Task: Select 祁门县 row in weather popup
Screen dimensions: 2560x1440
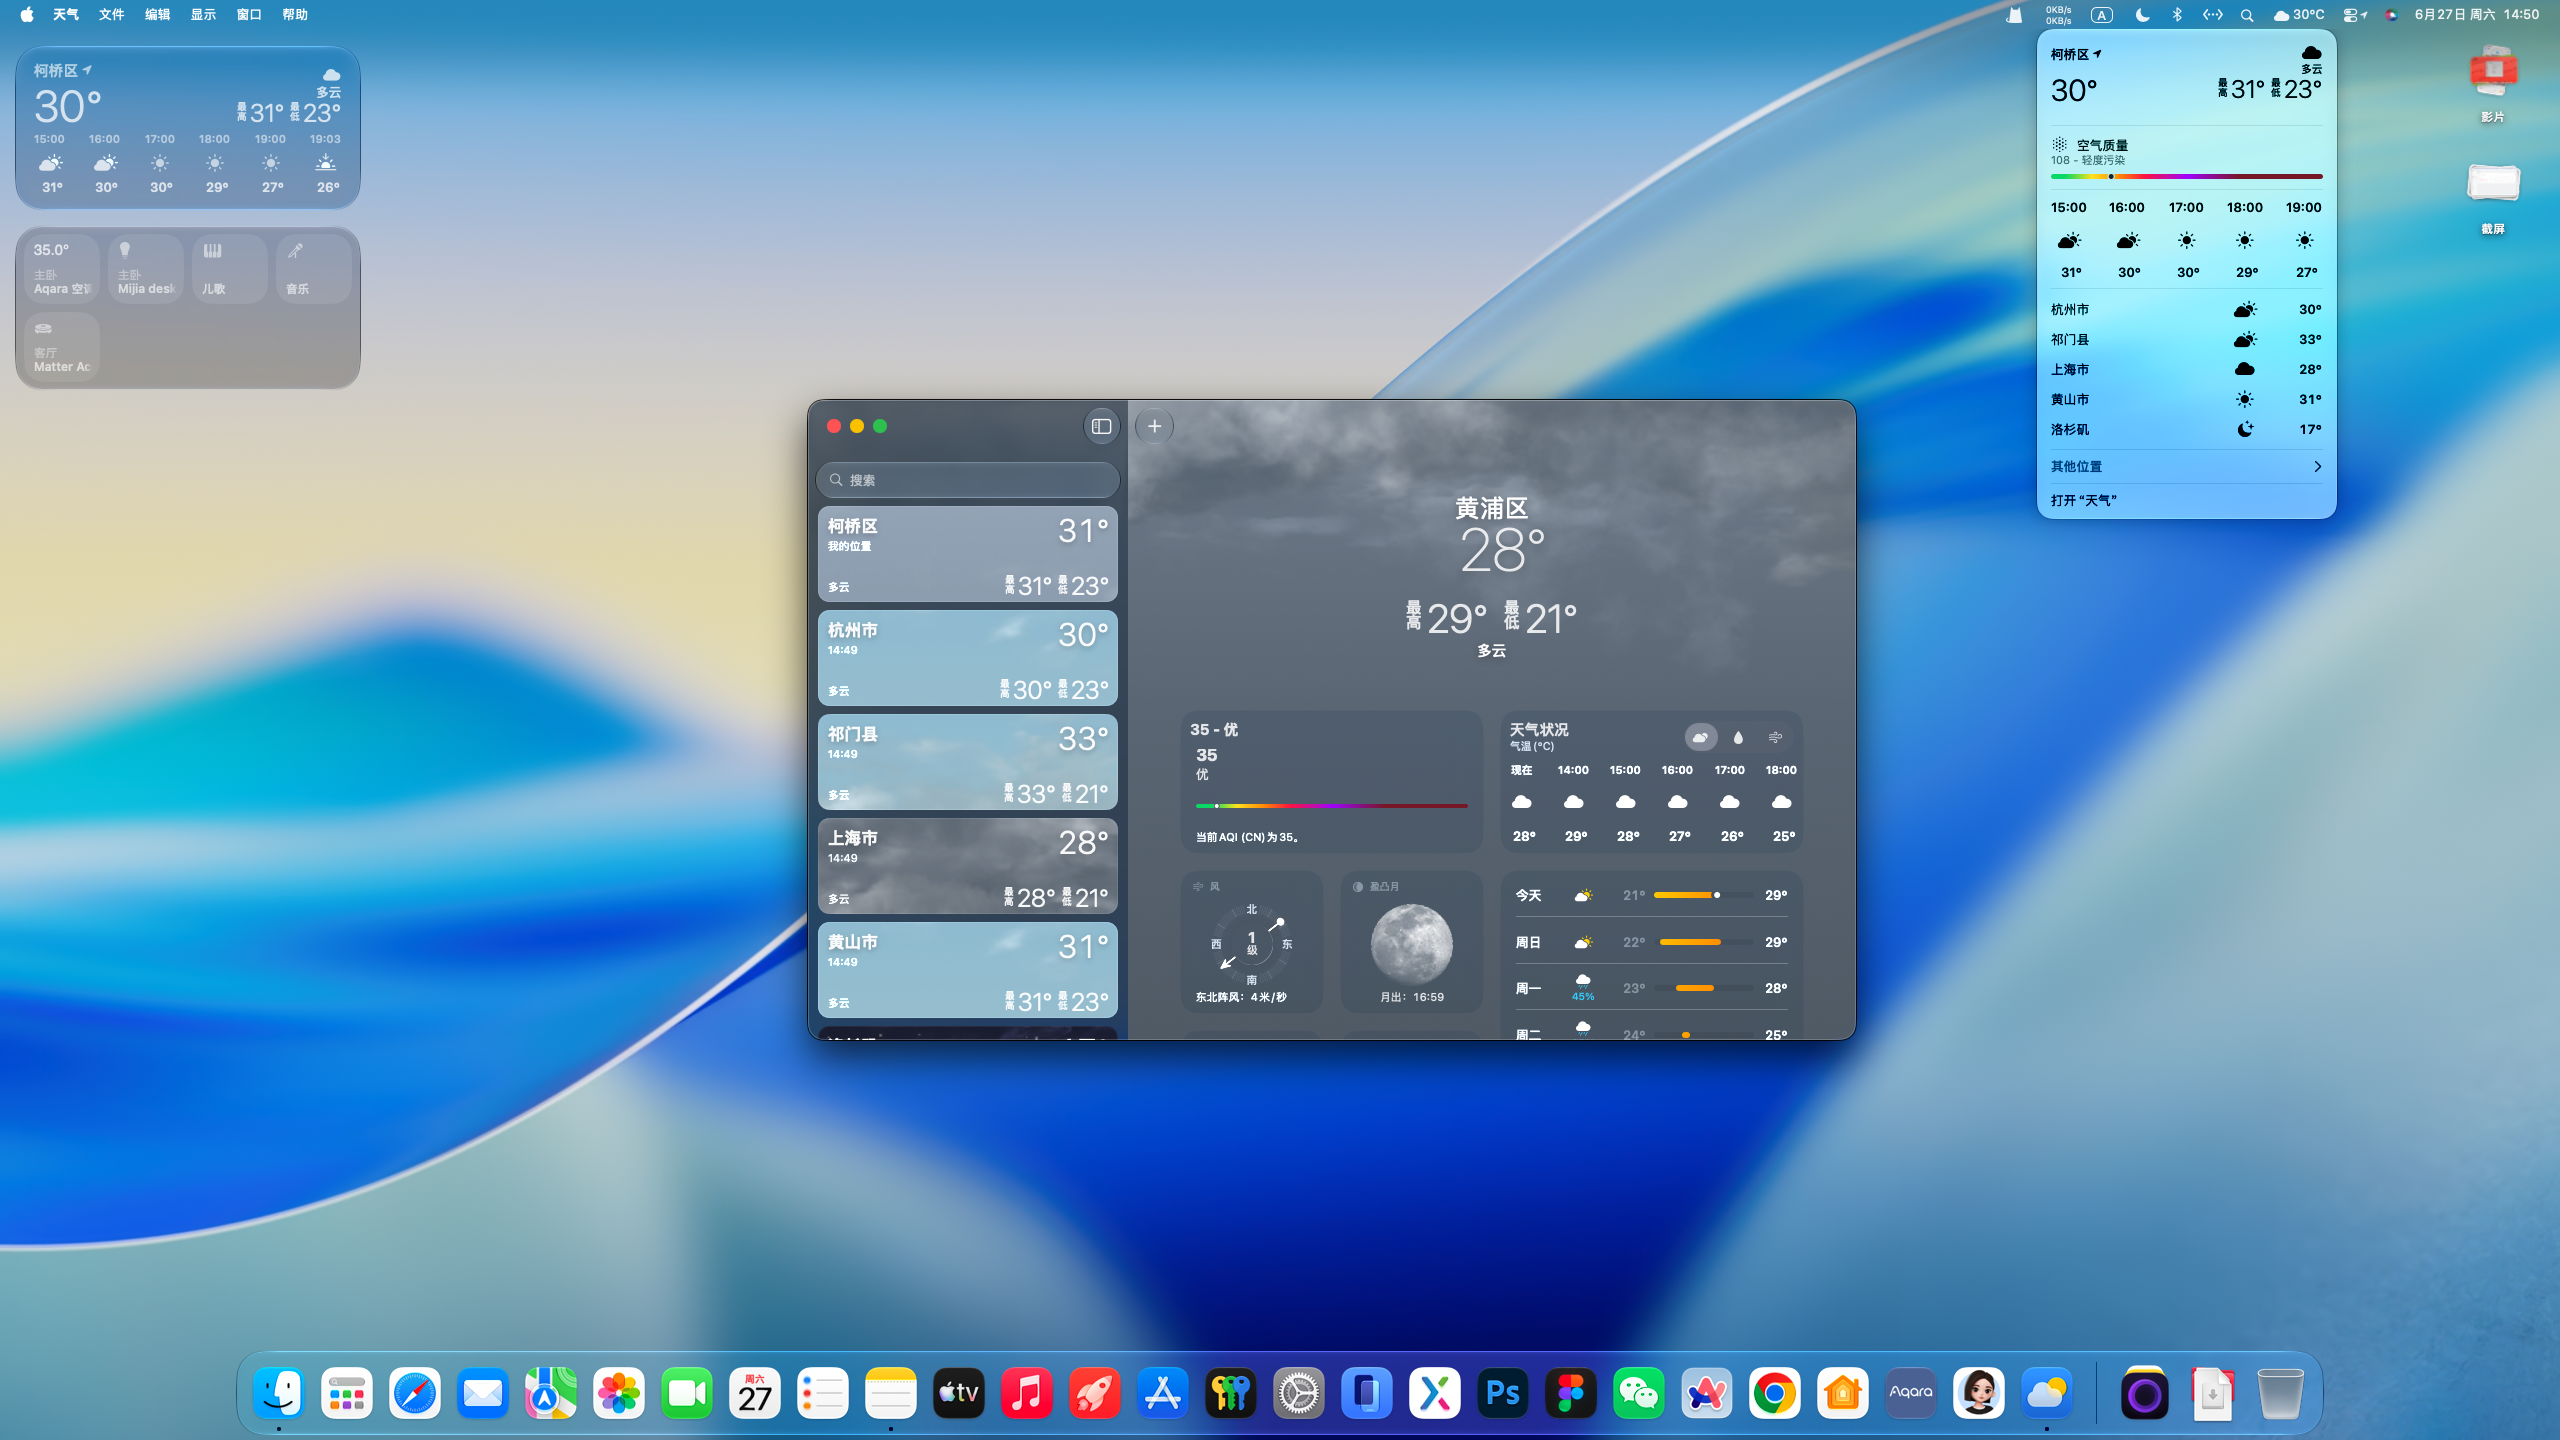Action: click(x=2186, y=340)
